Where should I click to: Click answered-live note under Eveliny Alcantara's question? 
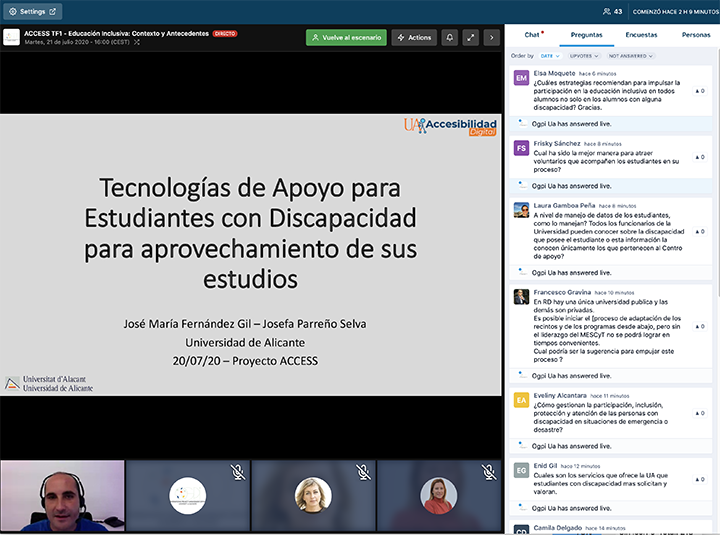[x=611, y=446]
